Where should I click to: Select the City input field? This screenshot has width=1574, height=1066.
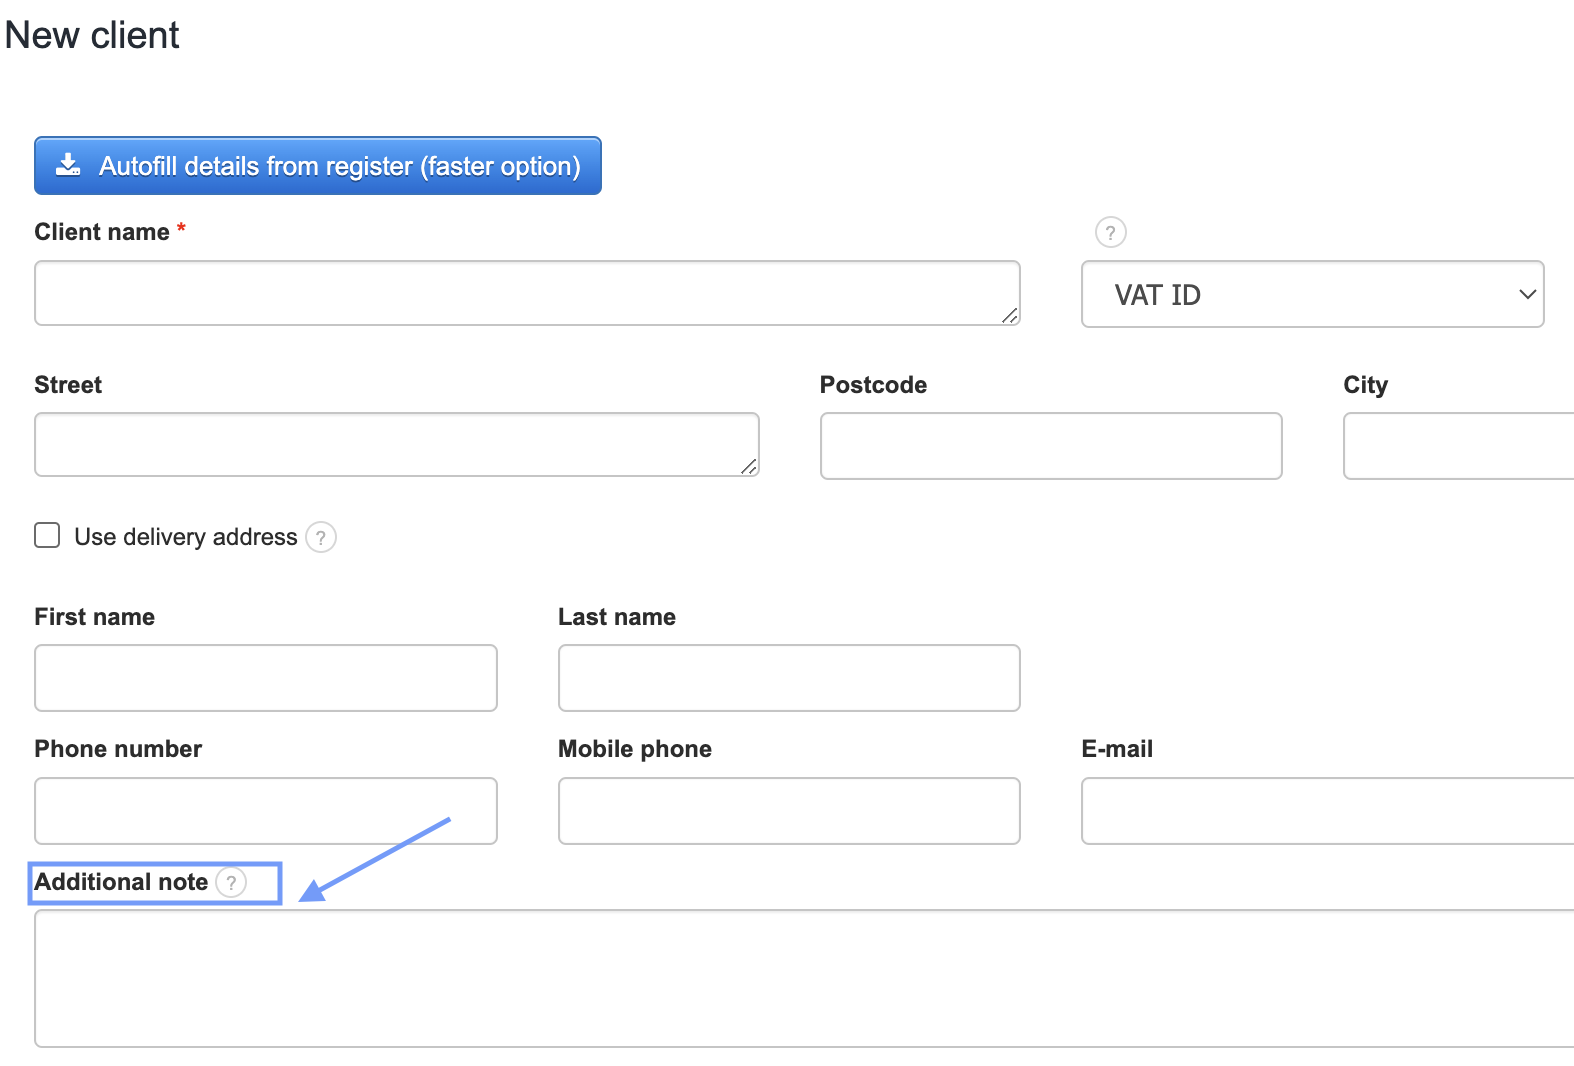pos(1458,446)
